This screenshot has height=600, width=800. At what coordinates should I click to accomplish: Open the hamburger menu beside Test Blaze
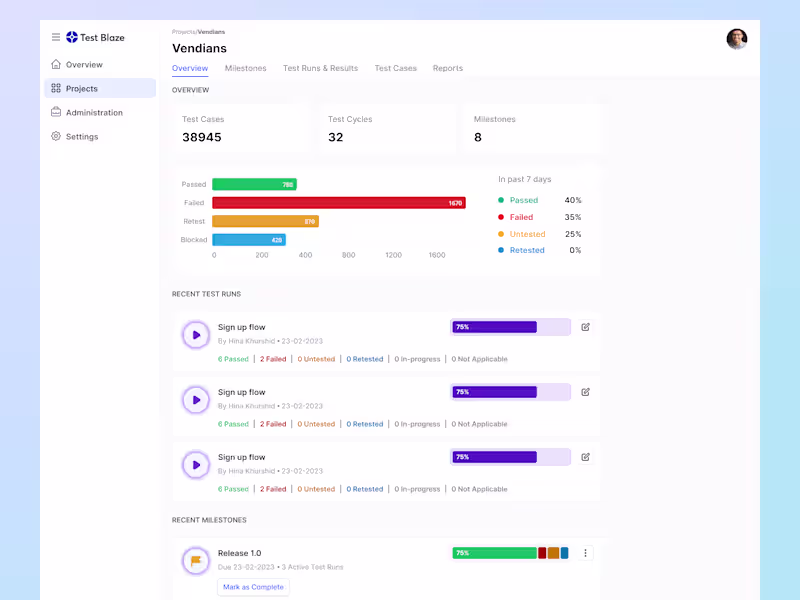pos(56,37)
